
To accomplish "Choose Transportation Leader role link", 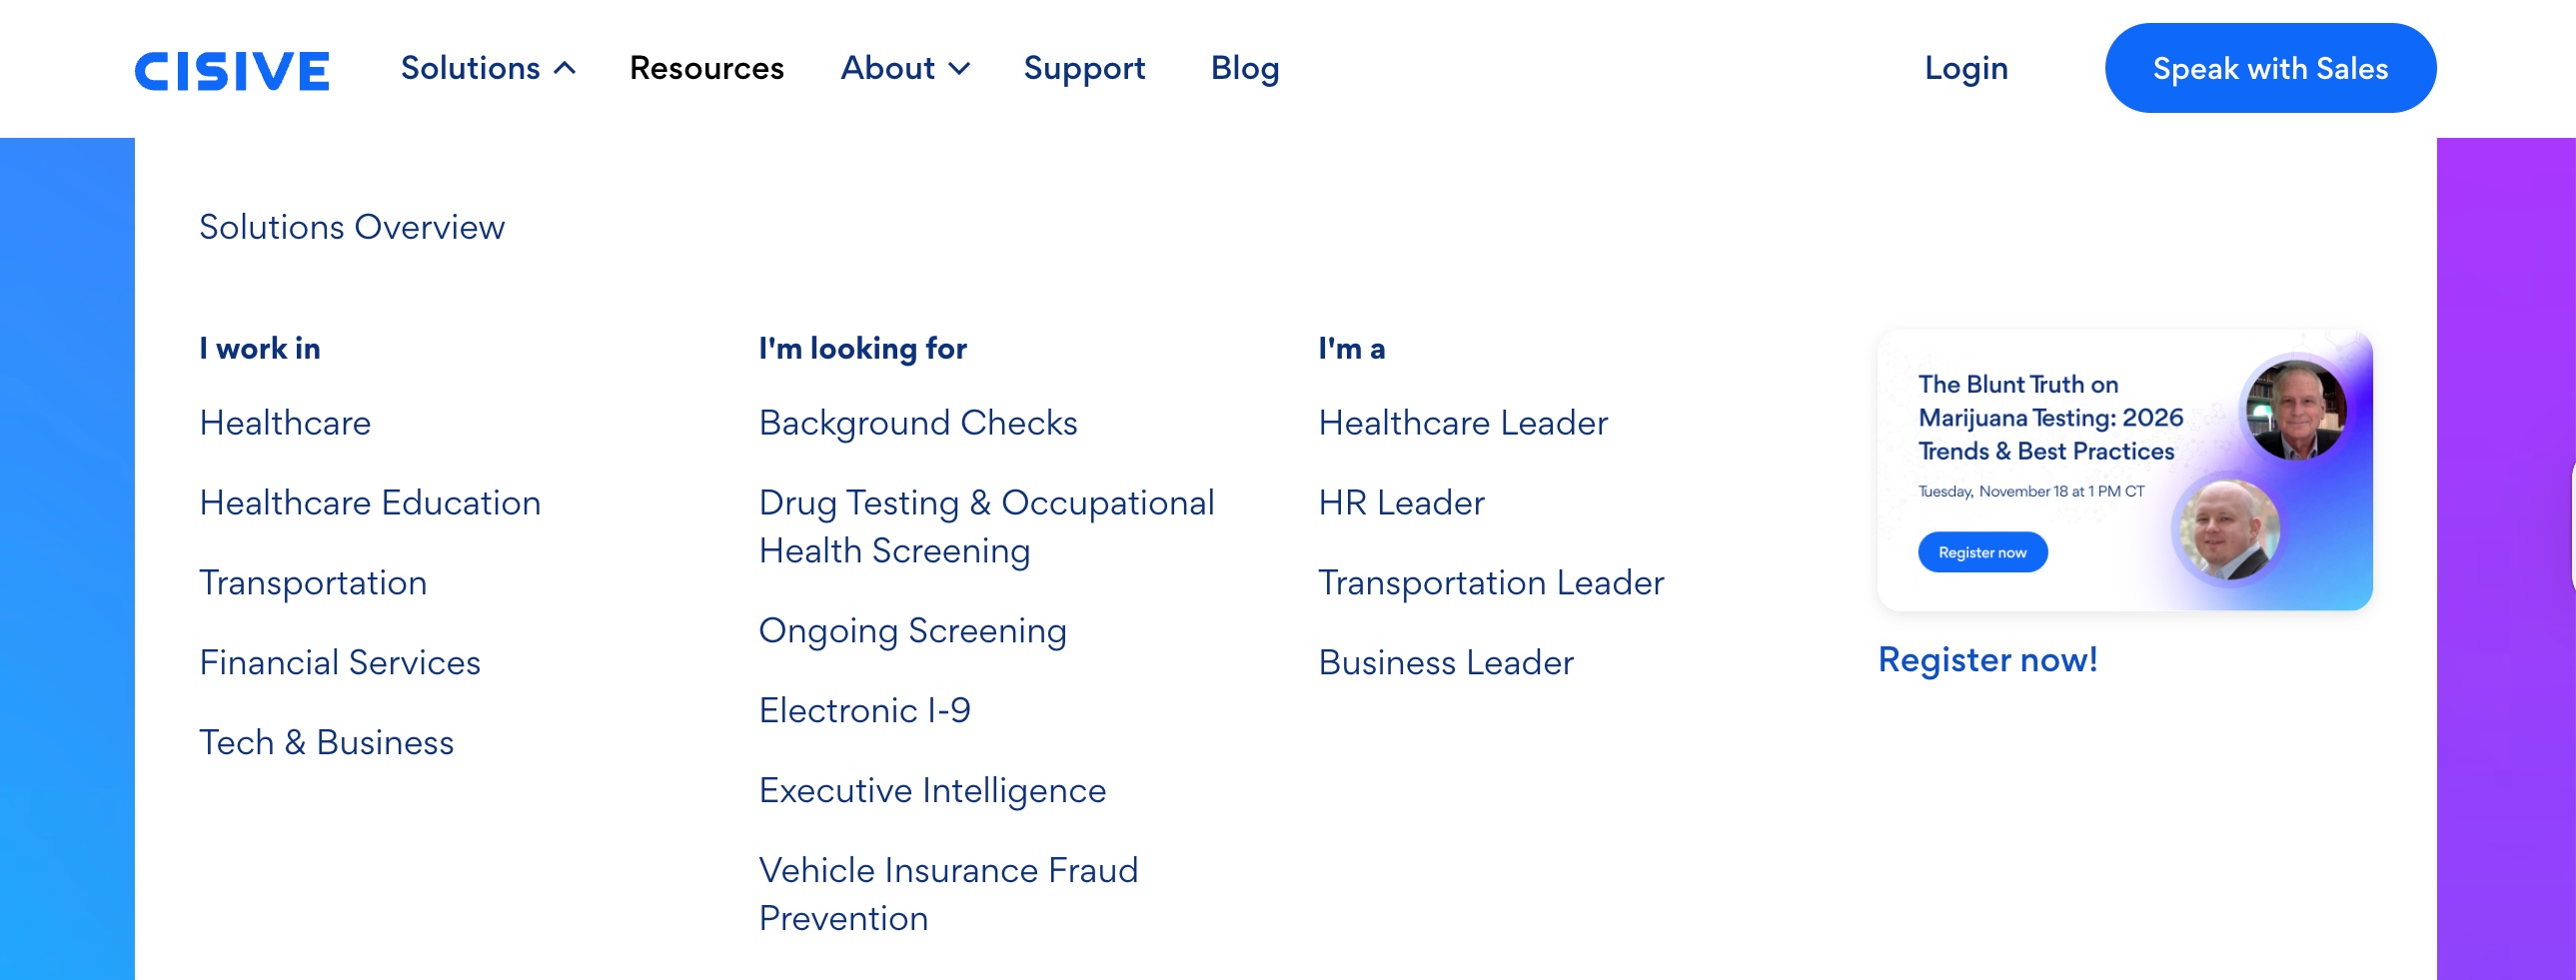I will pyautogui.click(x=1491, y=582).
